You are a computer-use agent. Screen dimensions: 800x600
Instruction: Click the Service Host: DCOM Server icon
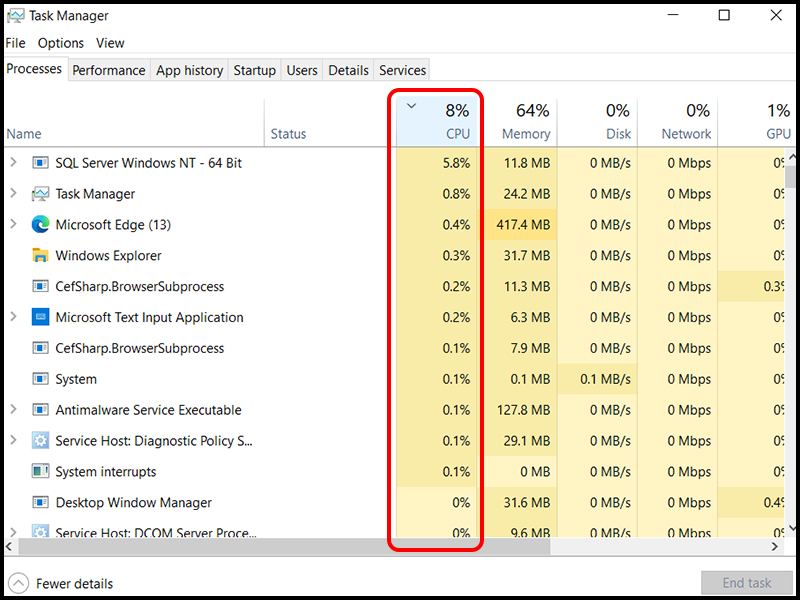coord(41,533)
